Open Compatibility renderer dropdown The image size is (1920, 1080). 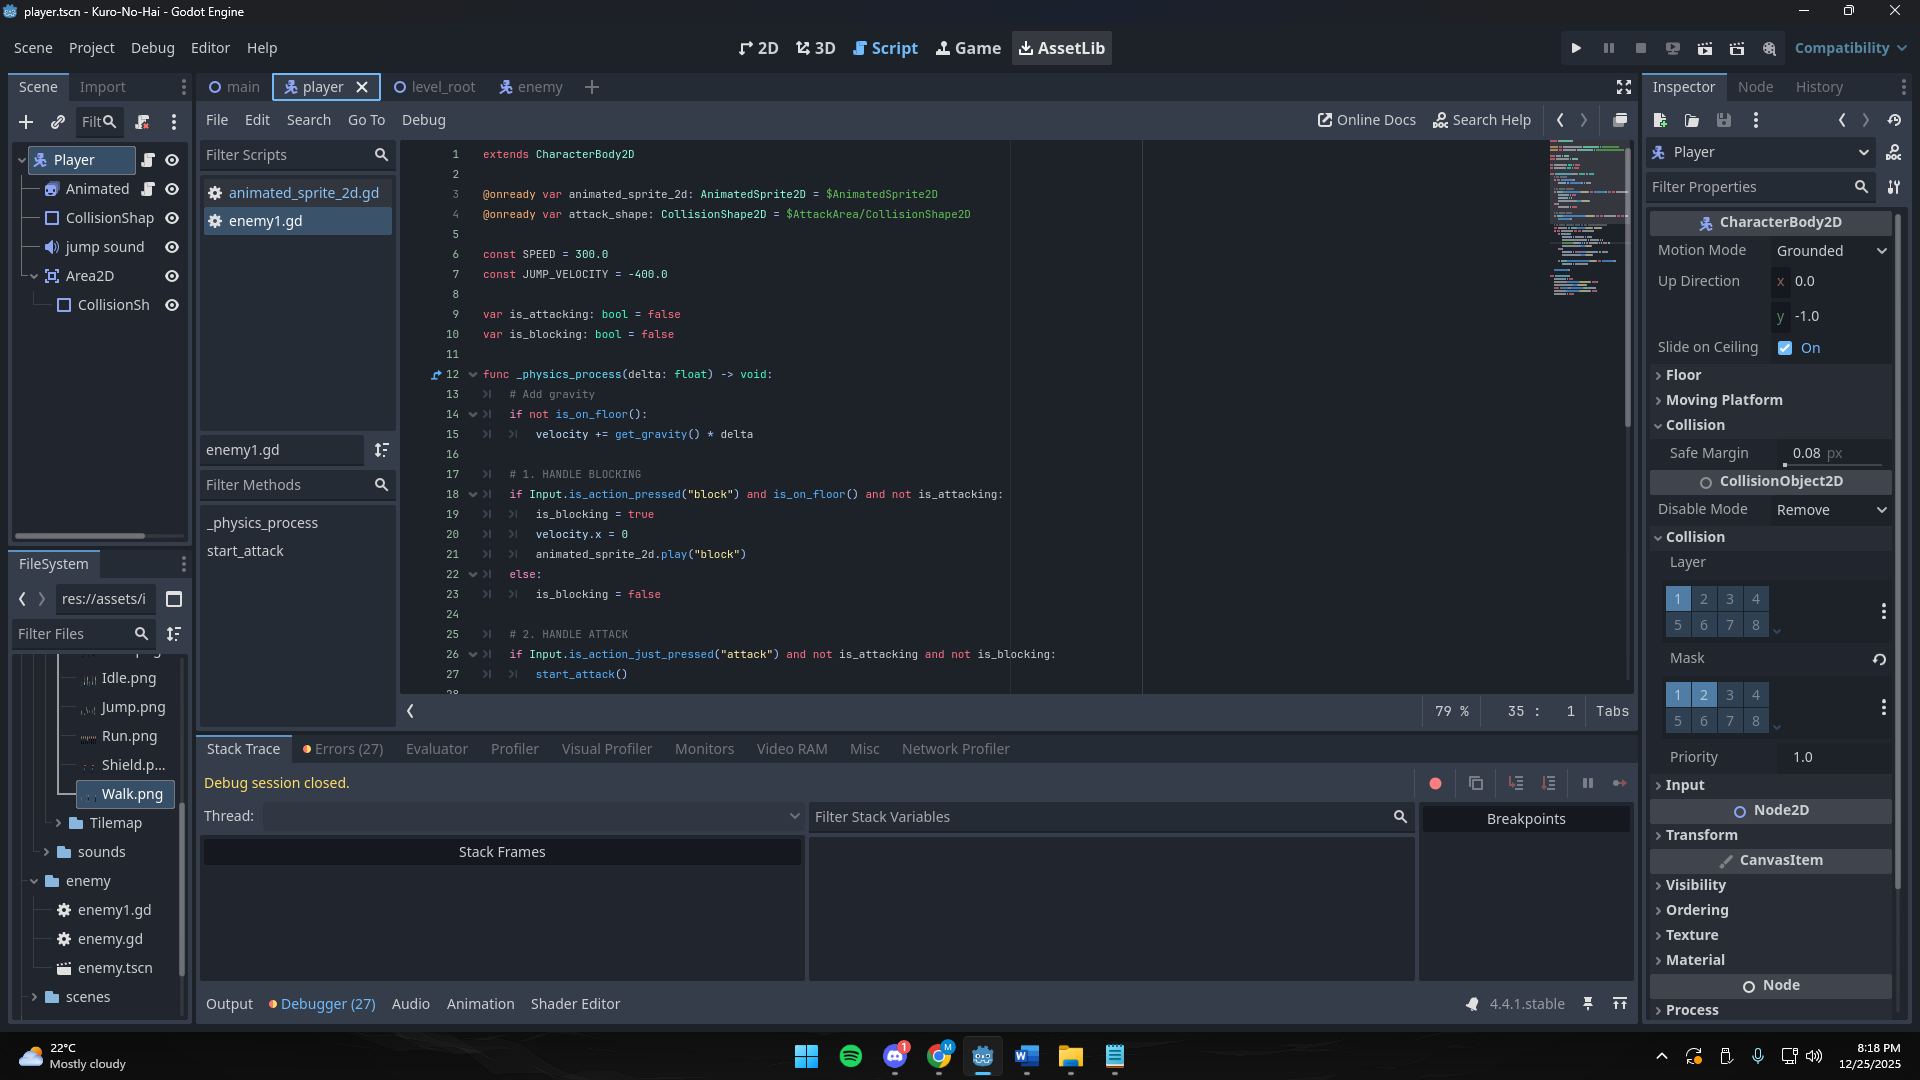[1850, 48]
